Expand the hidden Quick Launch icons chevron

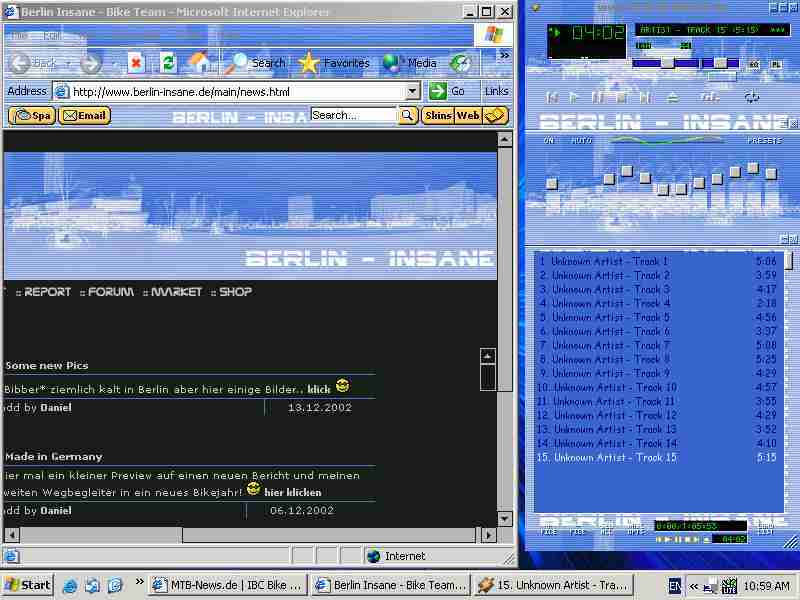tap(139, 582)
